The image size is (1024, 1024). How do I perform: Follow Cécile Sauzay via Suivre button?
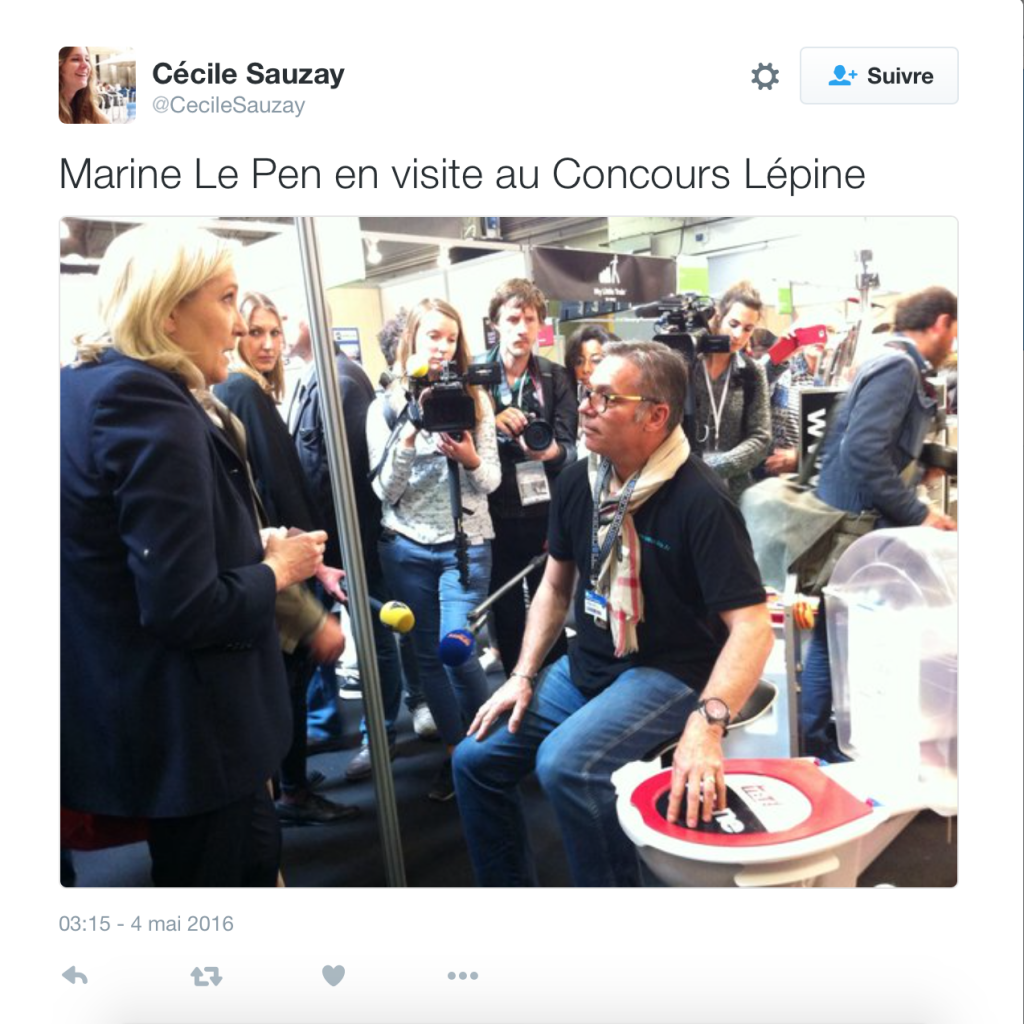(879, 76)
